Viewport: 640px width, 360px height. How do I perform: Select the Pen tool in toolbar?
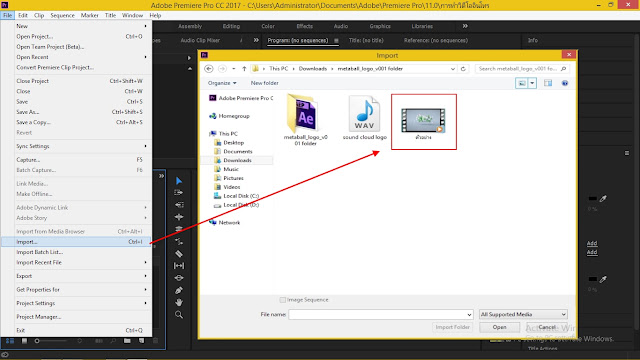pos(179,290)
